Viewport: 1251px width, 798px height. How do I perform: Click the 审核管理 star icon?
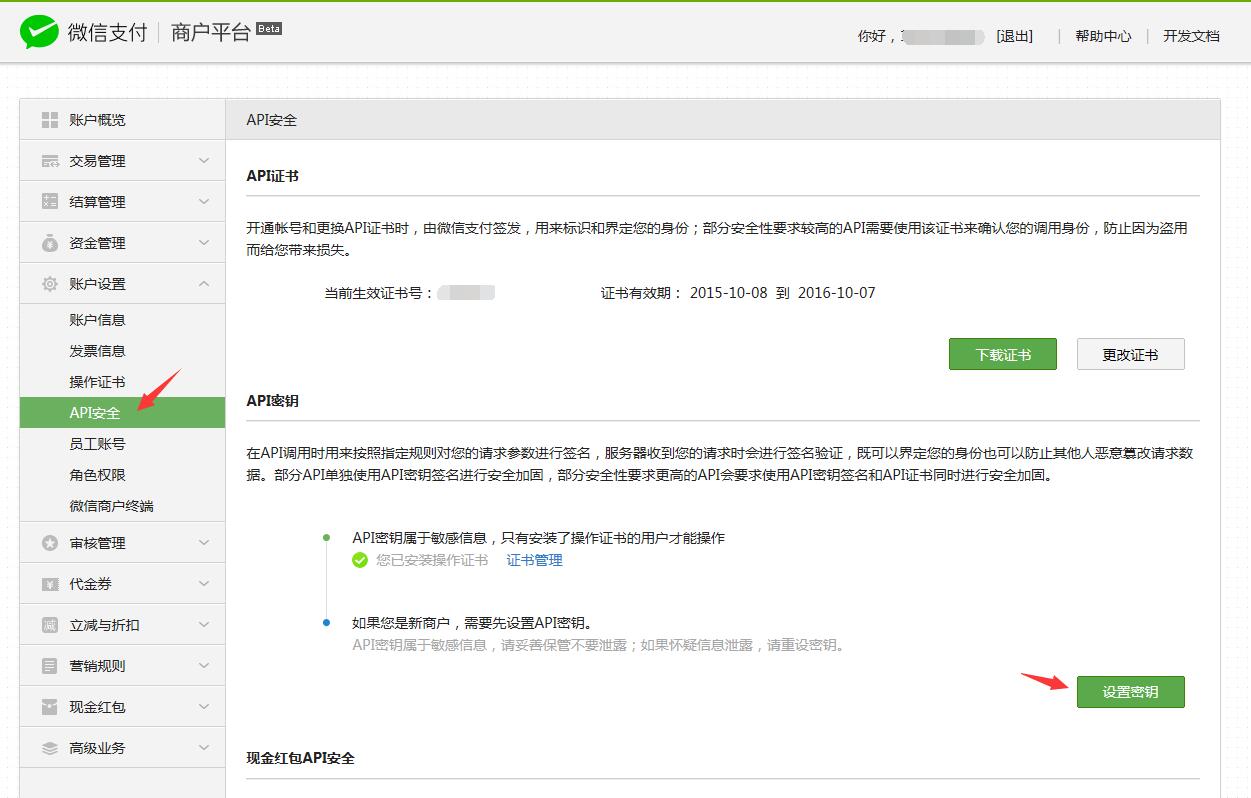coord(50,543)
